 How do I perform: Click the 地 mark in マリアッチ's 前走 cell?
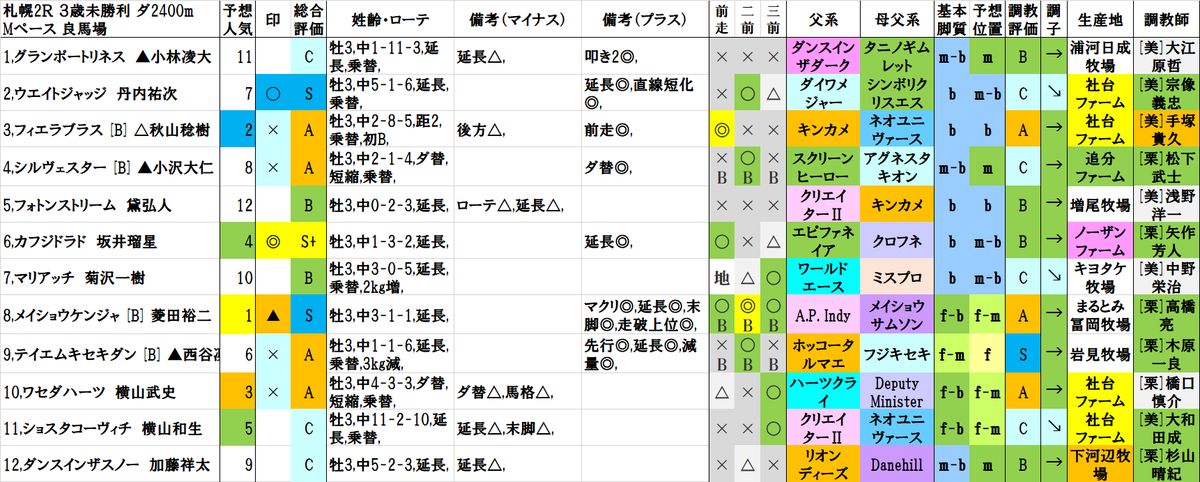point(721,278)
